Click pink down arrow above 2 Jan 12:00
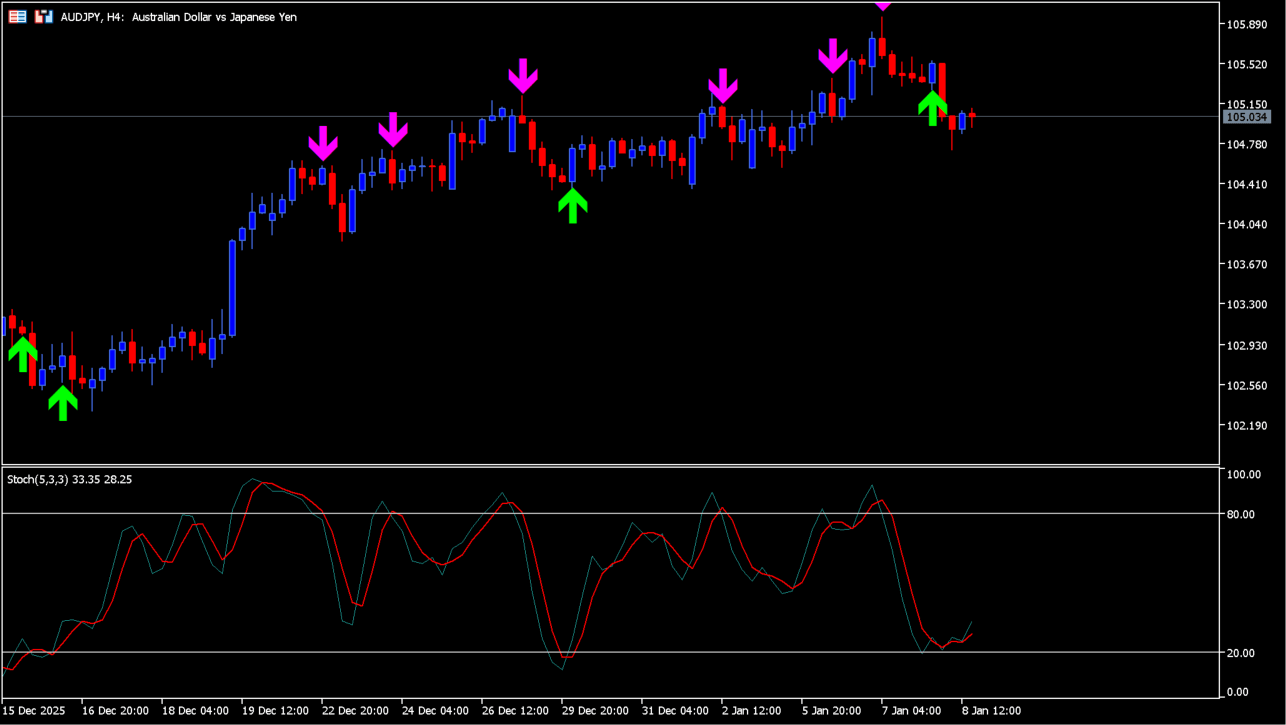 click(722, 86)
